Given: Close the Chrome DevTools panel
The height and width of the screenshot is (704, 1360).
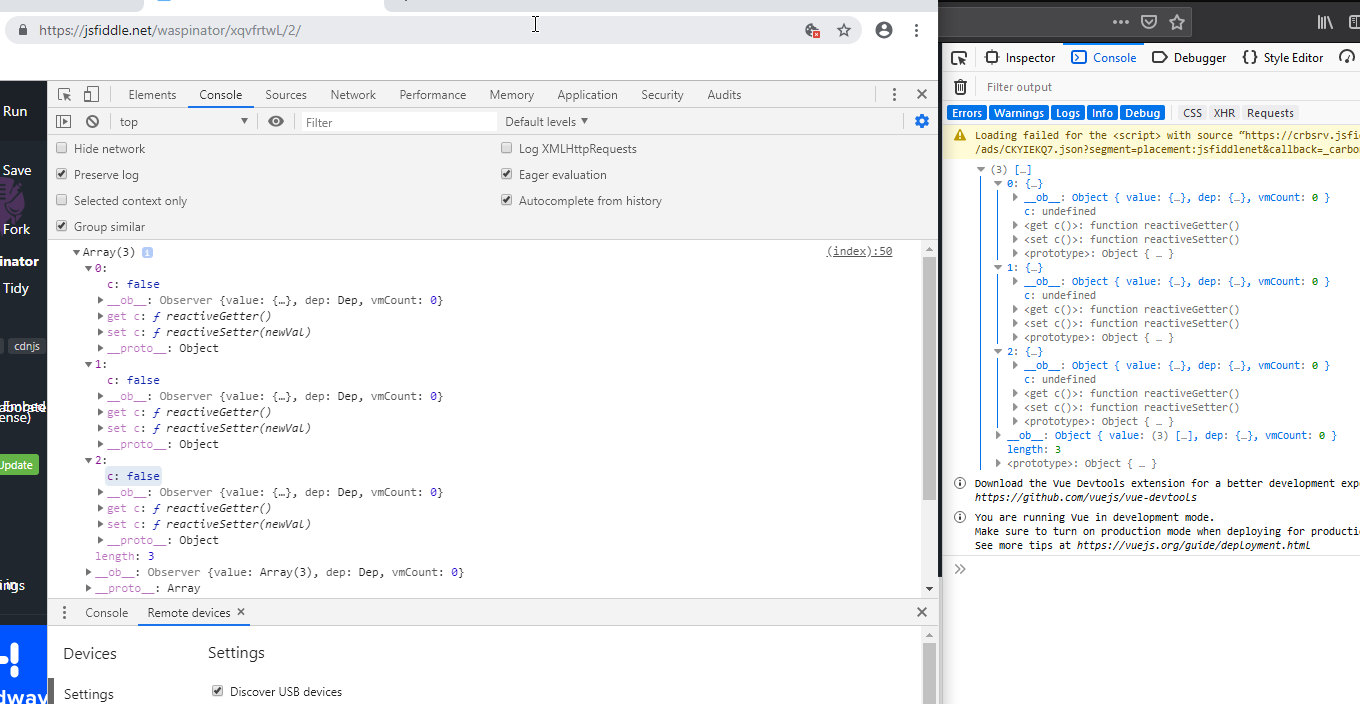Looking at the screenshot, I should (922, 95).
